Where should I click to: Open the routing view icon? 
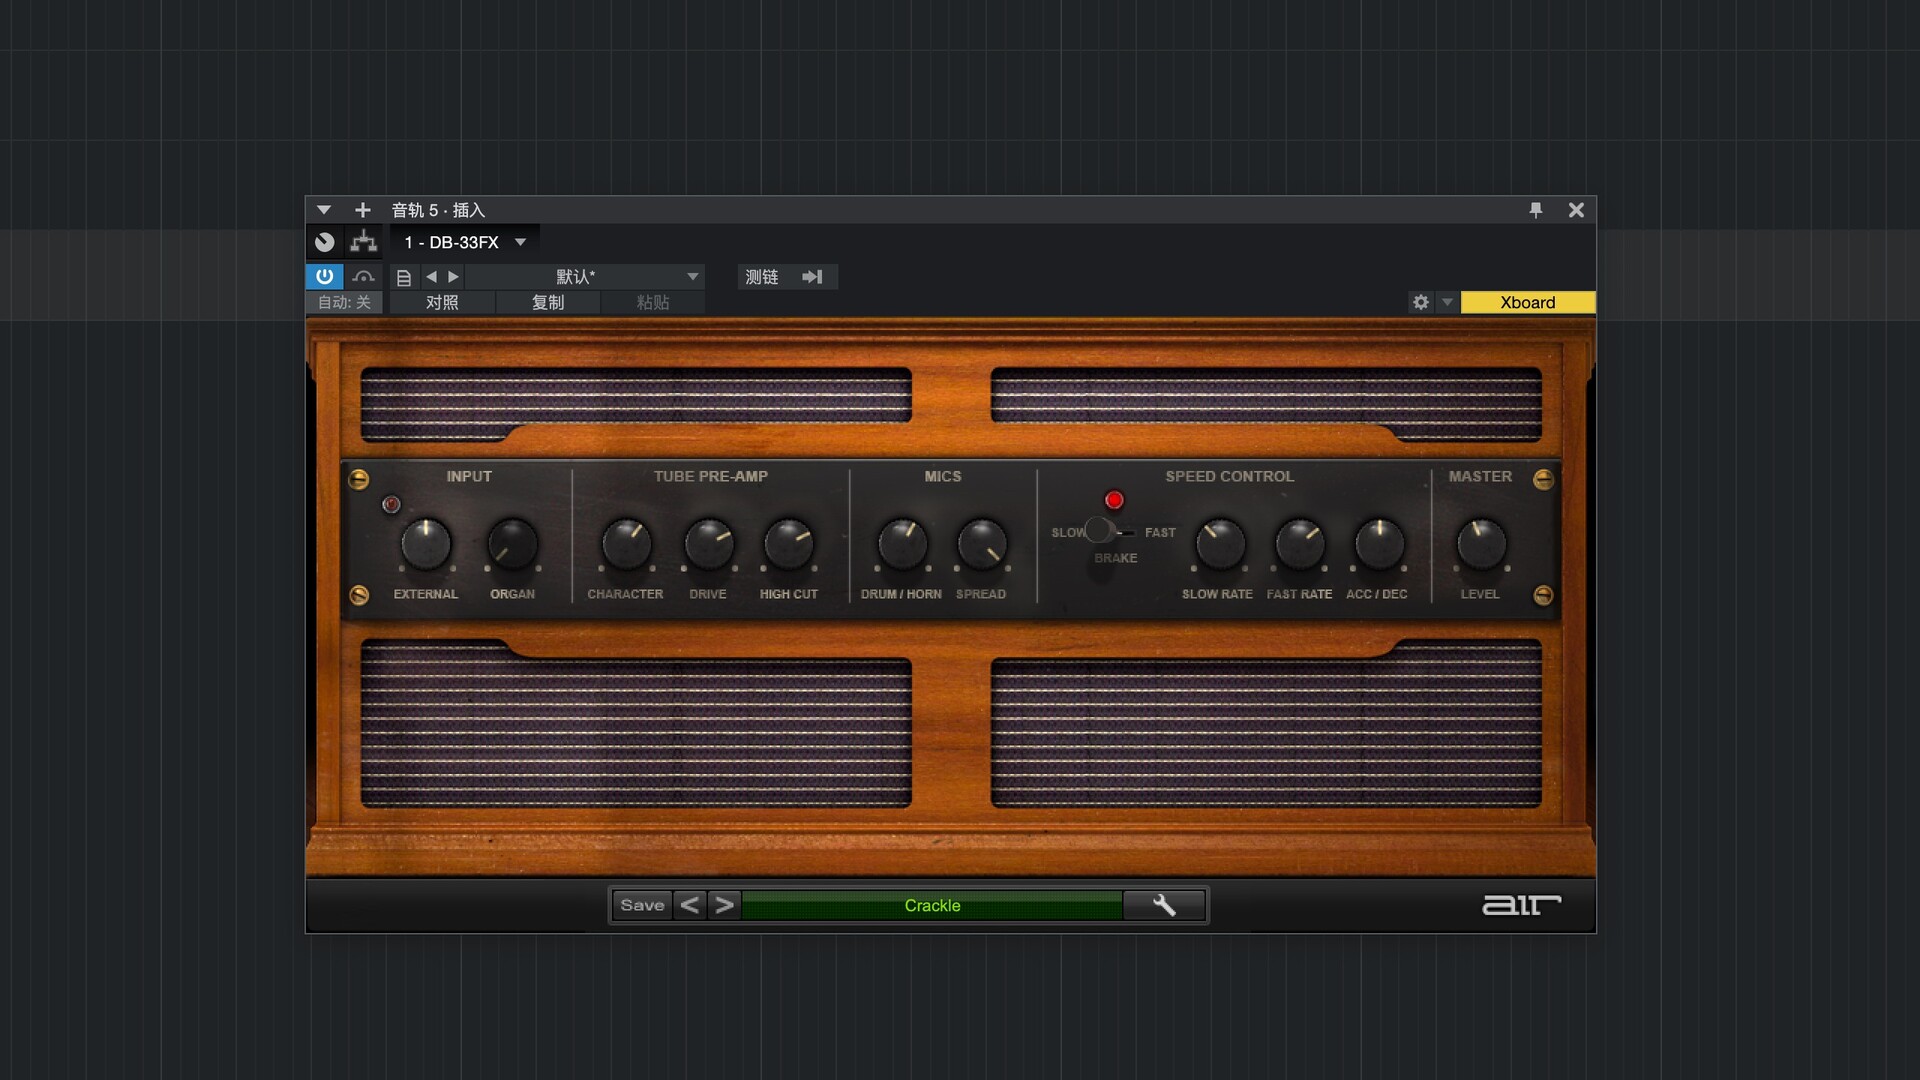point(364,242)
